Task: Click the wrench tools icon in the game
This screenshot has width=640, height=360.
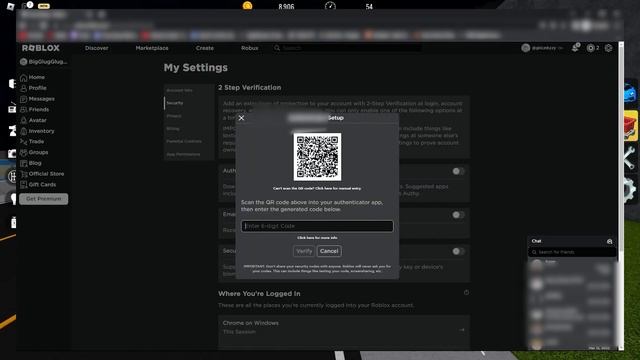Action: (630, 158)
